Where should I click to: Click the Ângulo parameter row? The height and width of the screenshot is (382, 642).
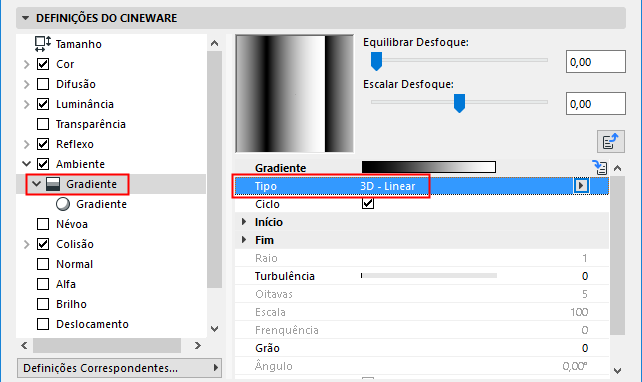(x=422, y=366)
